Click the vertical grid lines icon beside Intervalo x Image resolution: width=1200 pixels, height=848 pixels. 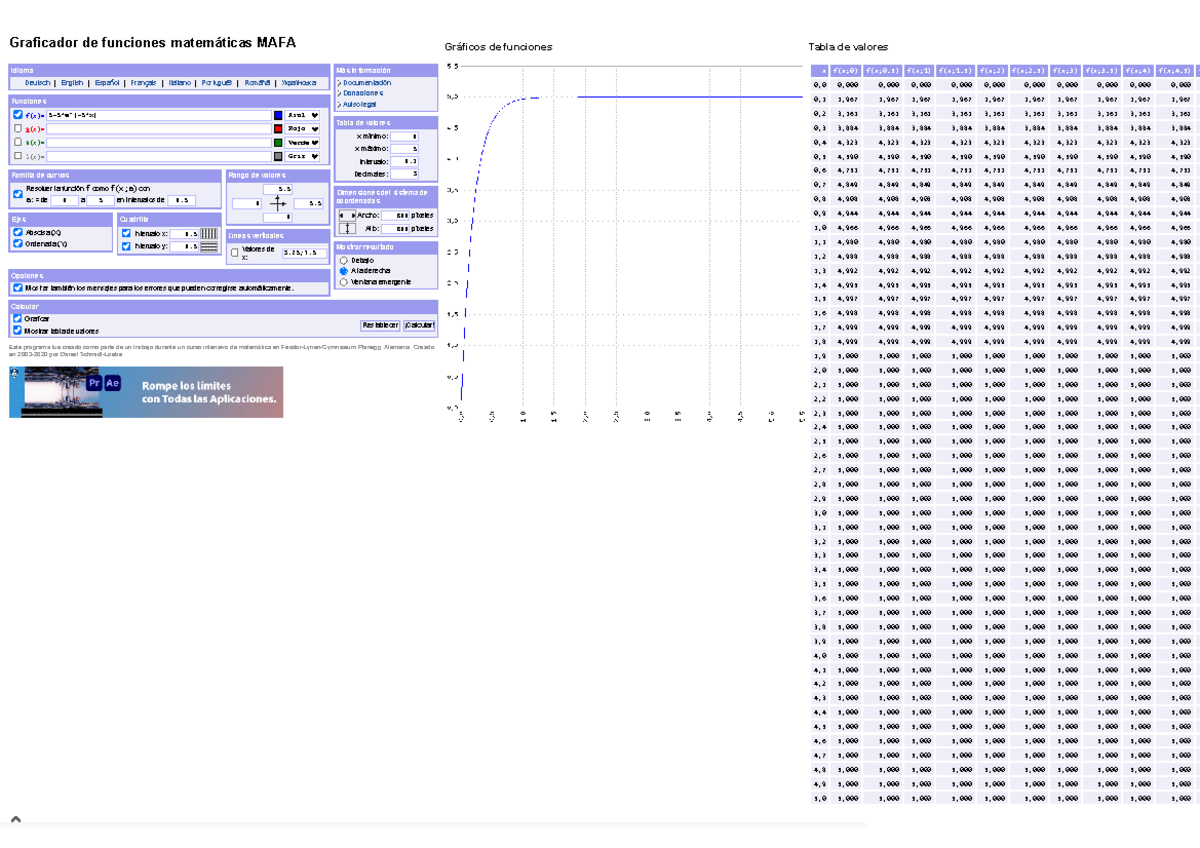[209, 233]
